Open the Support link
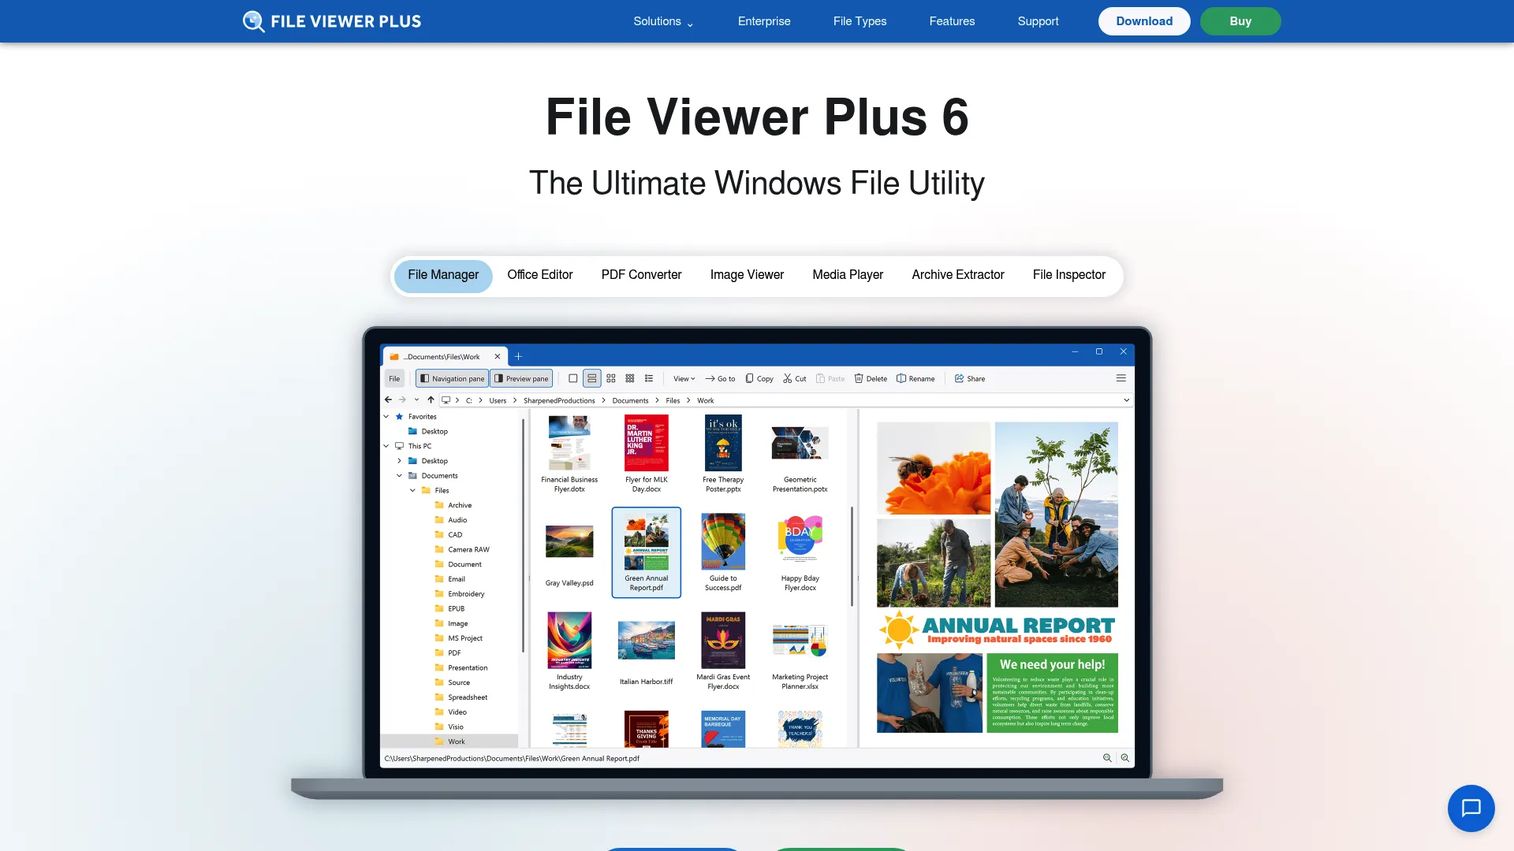 click(1038, 21)
